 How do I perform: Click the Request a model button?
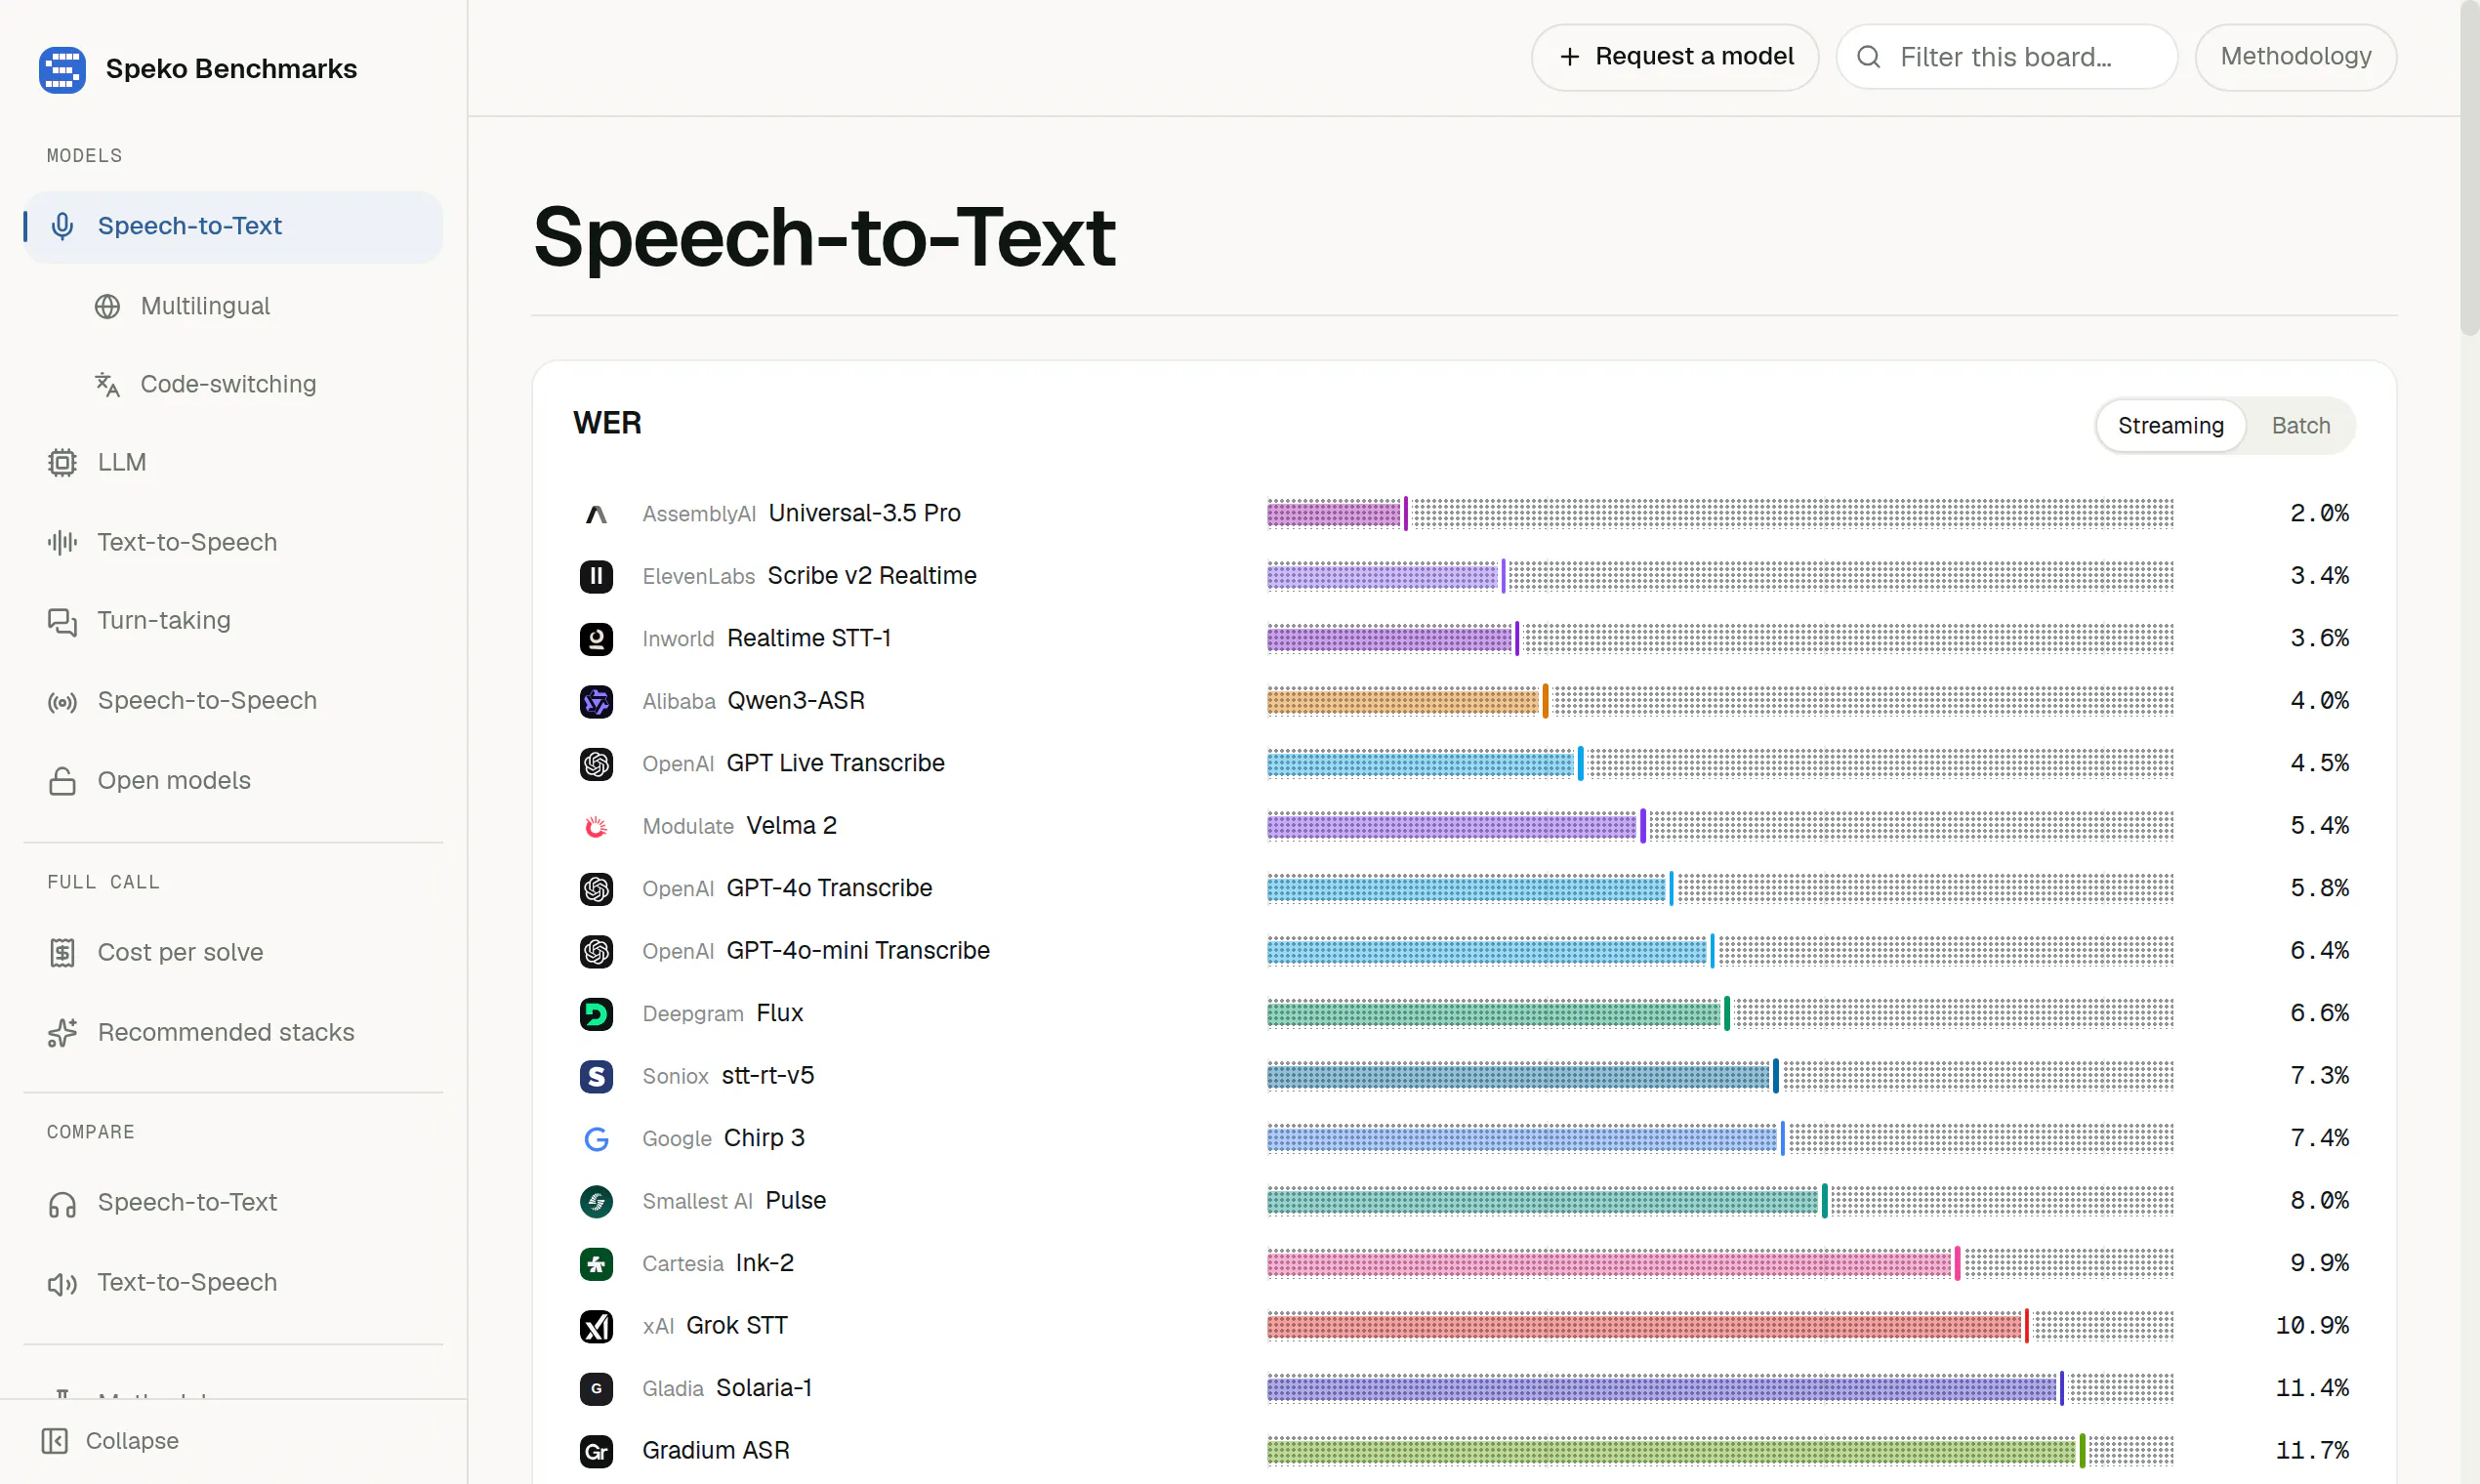tap(1675, 57)
